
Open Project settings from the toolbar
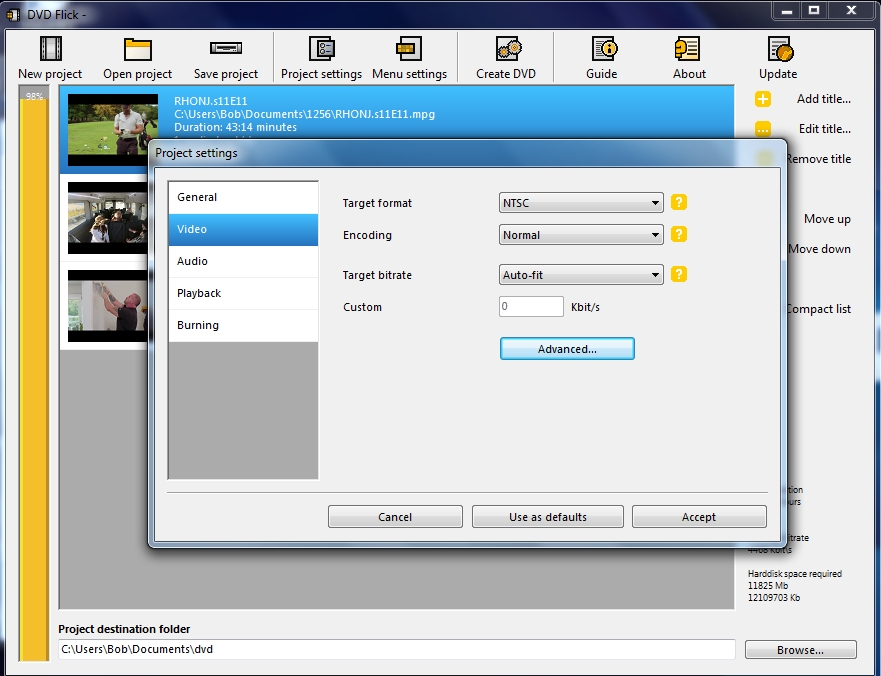point(321,58)
